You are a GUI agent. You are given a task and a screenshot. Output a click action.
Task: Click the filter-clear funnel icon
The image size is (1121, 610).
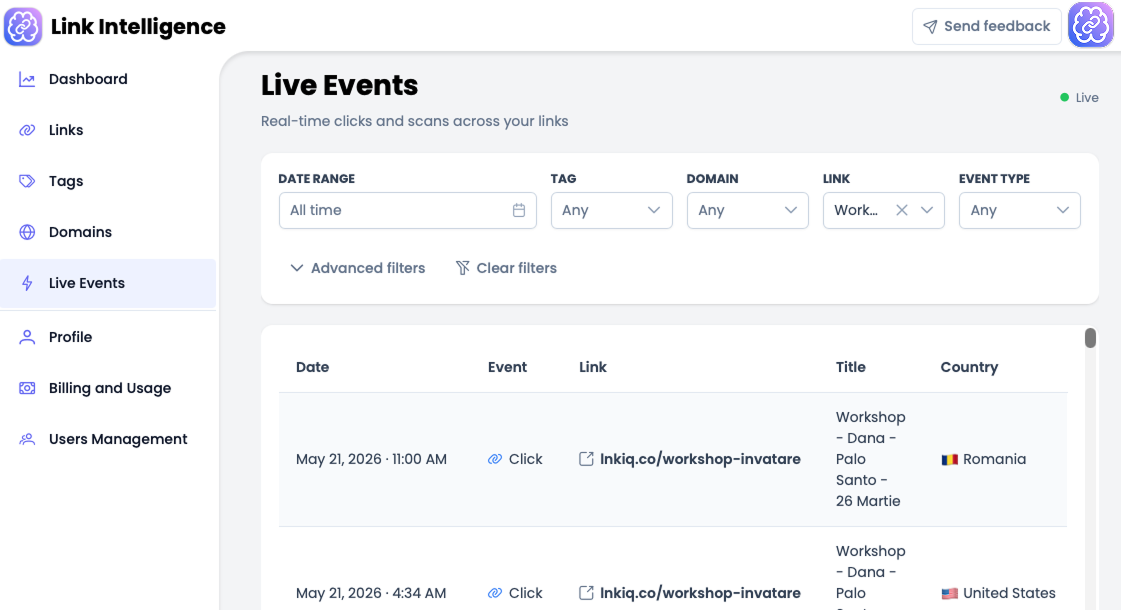(x=463, y=268)
